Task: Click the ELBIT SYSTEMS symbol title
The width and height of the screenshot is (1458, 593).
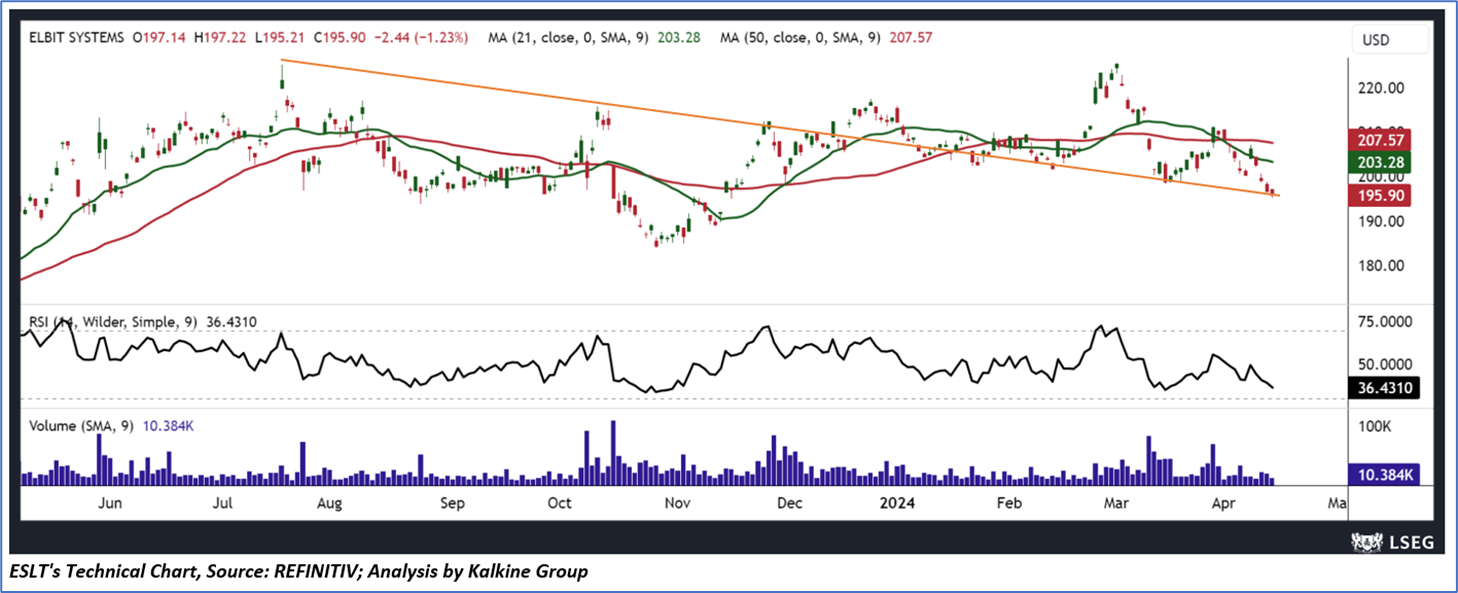Action: [77, 37]
